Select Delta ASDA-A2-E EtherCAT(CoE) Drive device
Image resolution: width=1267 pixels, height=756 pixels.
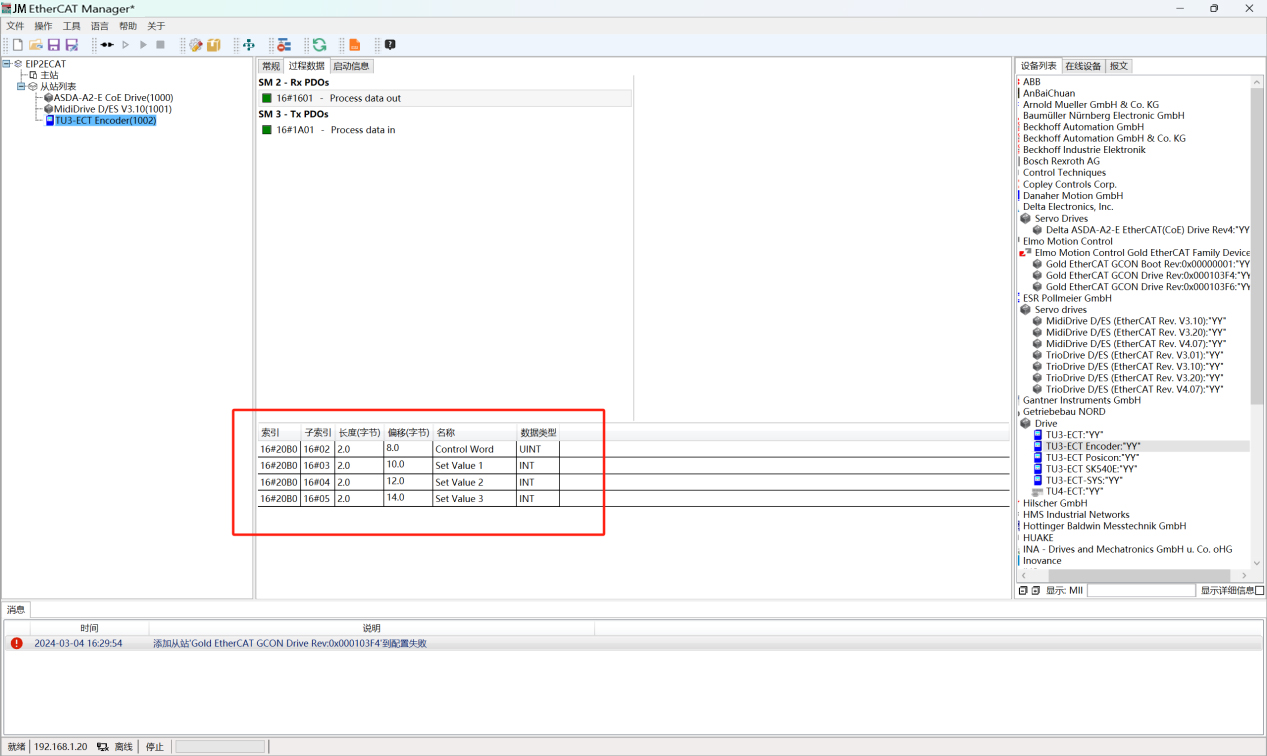click(x=1147, y=229)
